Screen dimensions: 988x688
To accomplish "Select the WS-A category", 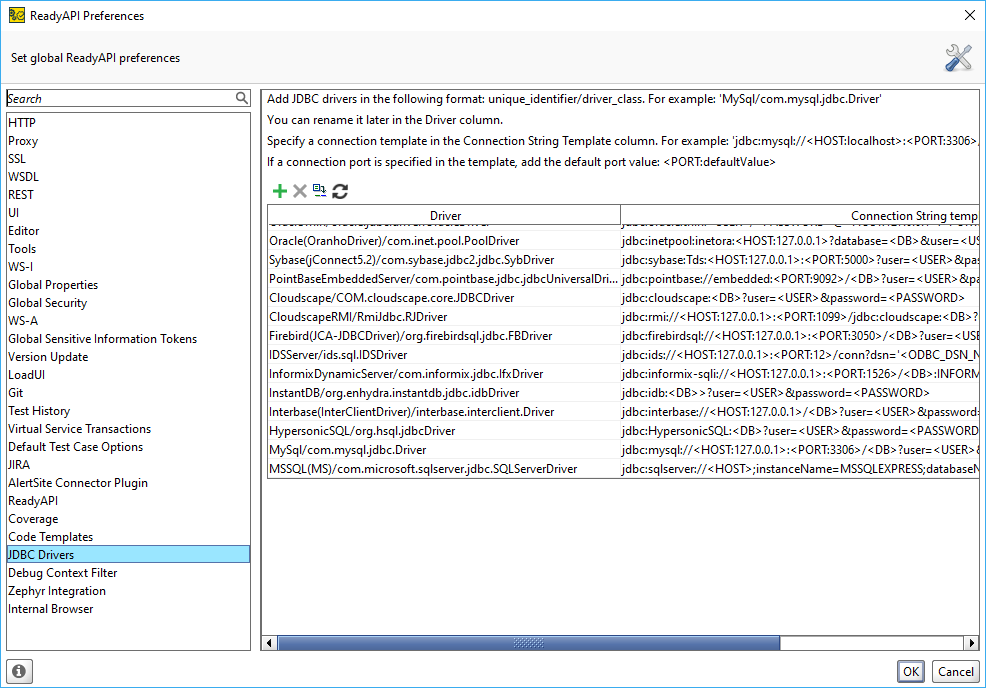I will point(129,321).
